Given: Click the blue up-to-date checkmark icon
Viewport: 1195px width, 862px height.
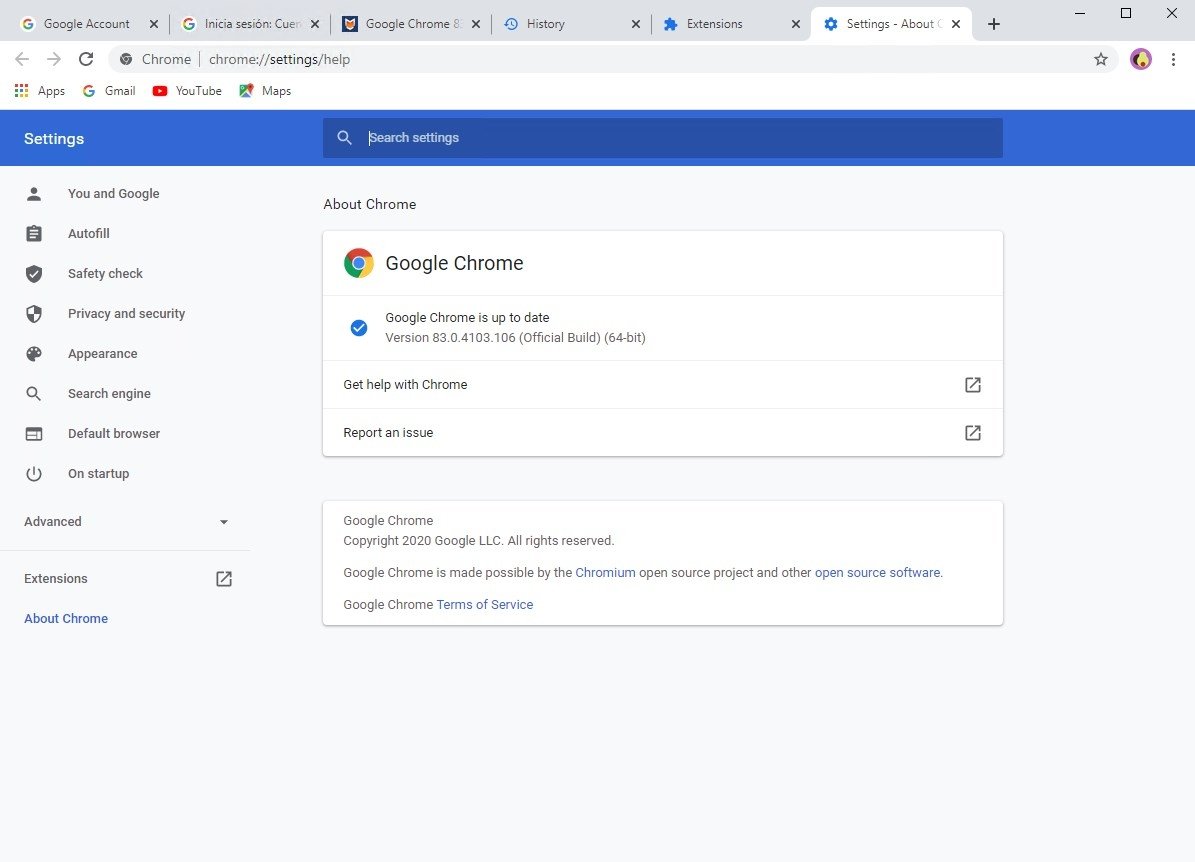Looking at the screenshot, I should (x=359, y=328).
